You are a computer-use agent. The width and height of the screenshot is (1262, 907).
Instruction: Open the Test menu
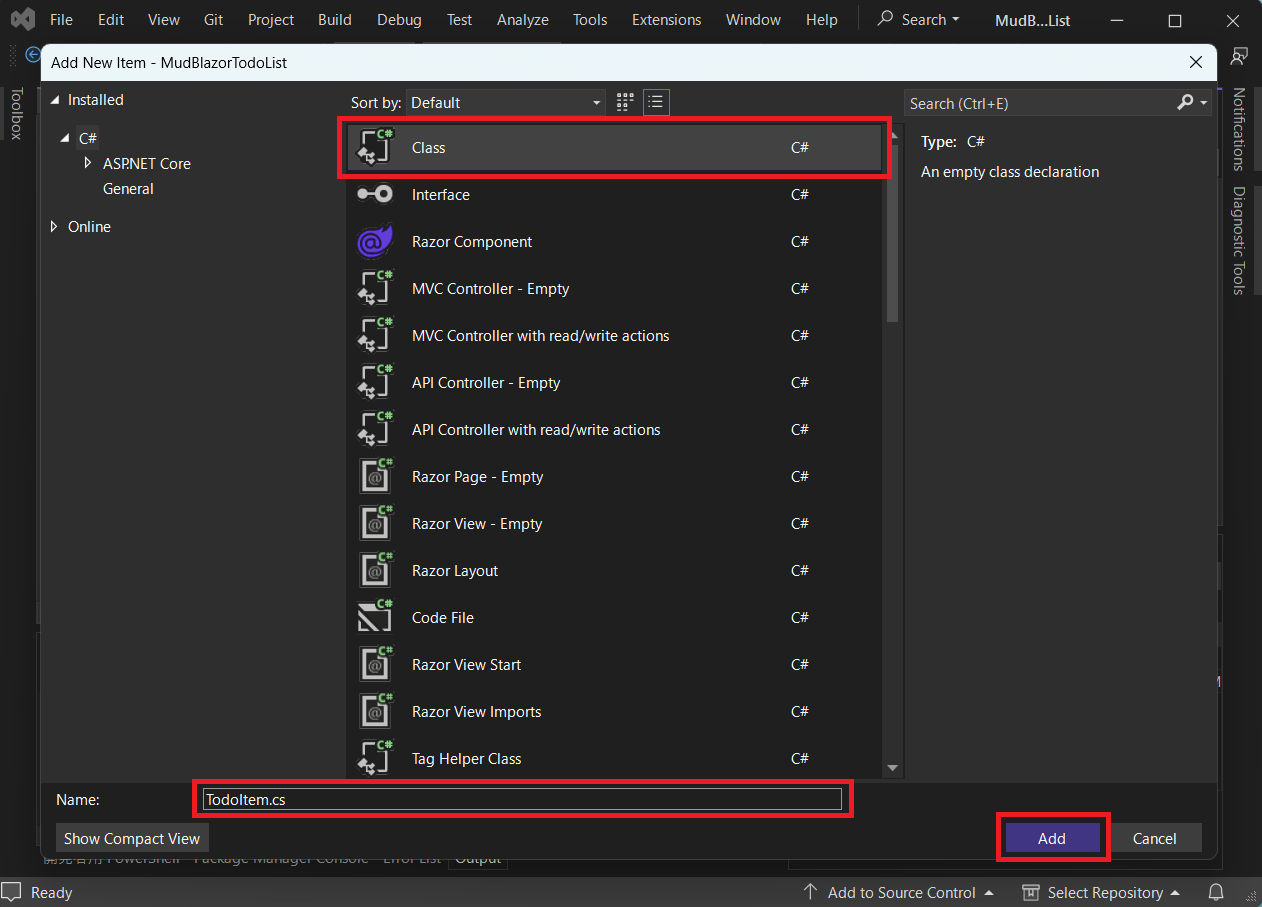pos(459,19)
